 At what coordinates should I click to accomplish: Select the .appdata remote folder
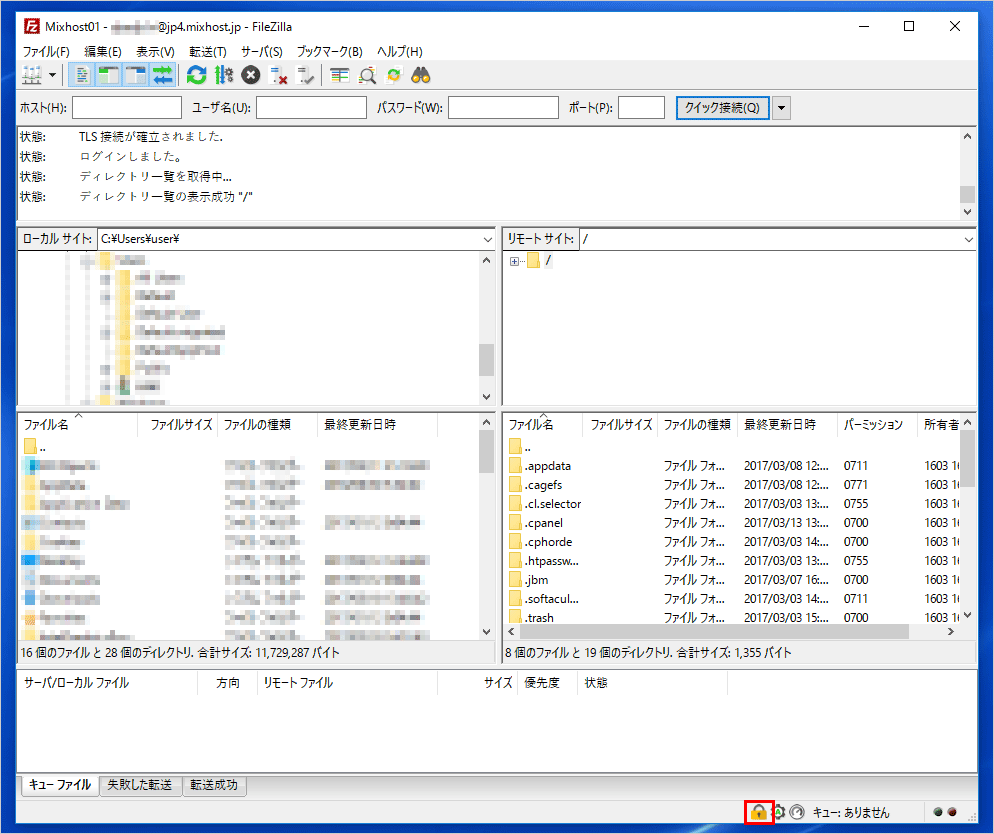pyautogui.click(x=548, y=466)
